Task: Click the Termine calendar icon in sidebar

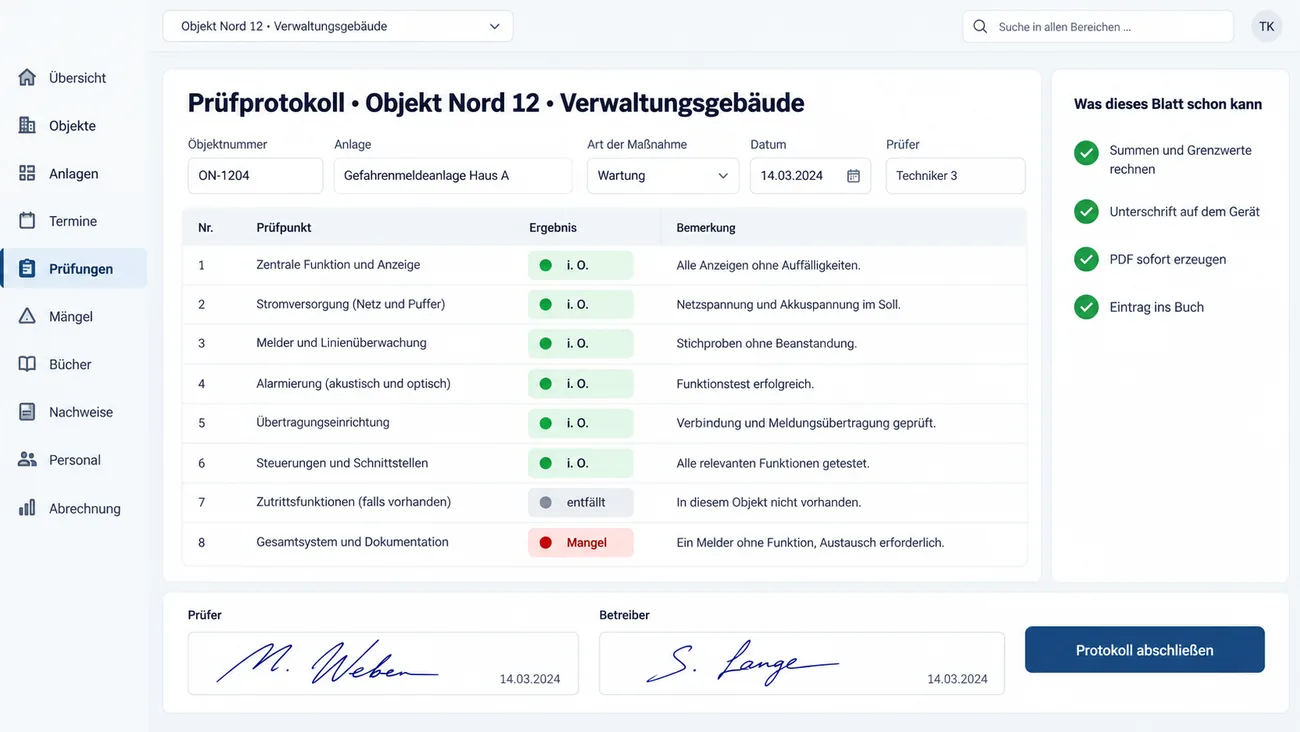Action: pos(27,221)
